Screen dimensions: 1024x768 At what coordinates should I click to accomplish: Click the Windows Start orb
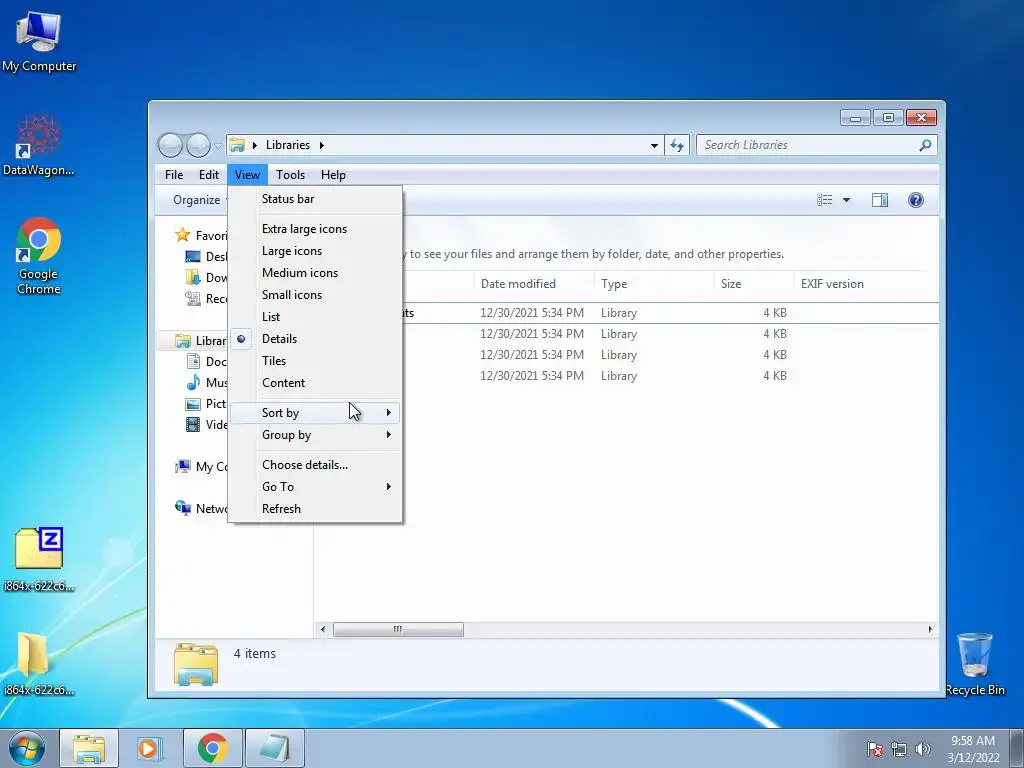[x=27, y=748]
